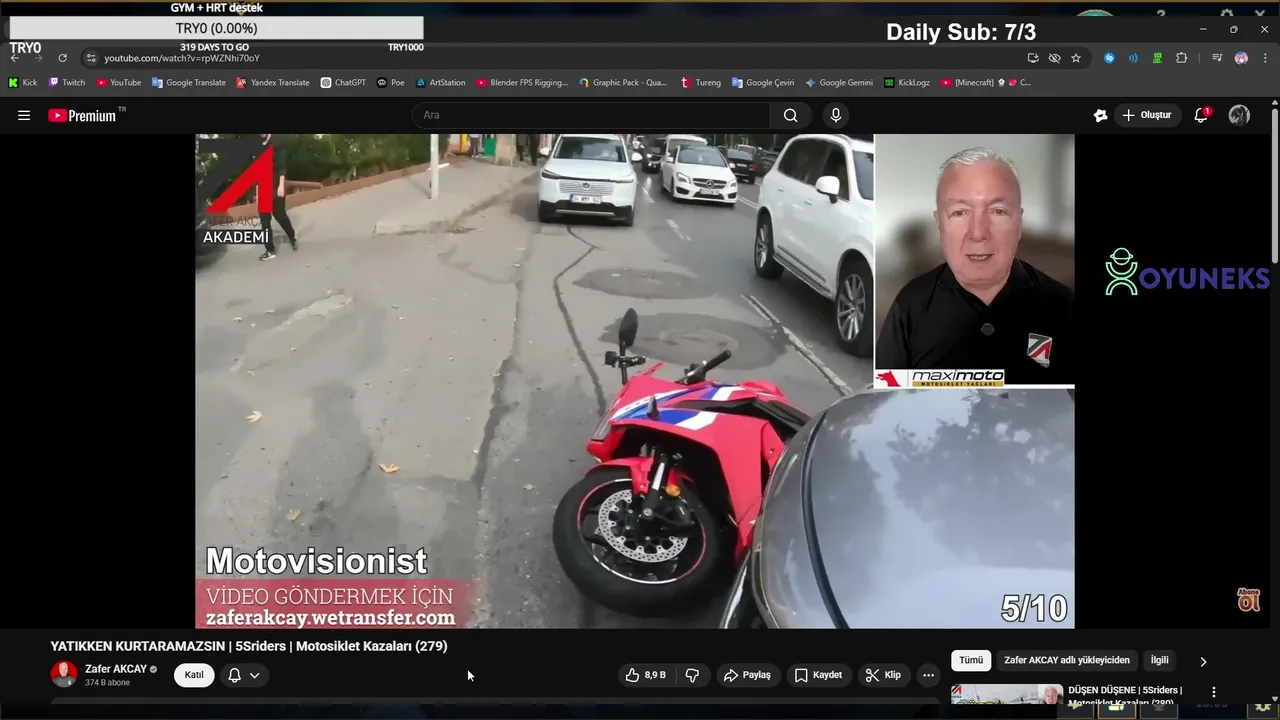Image resolution: width=1280 pixels, height=720 pixels.
Task: Open the YouTube guide hamburger menu
Action: tap(24, 115)
